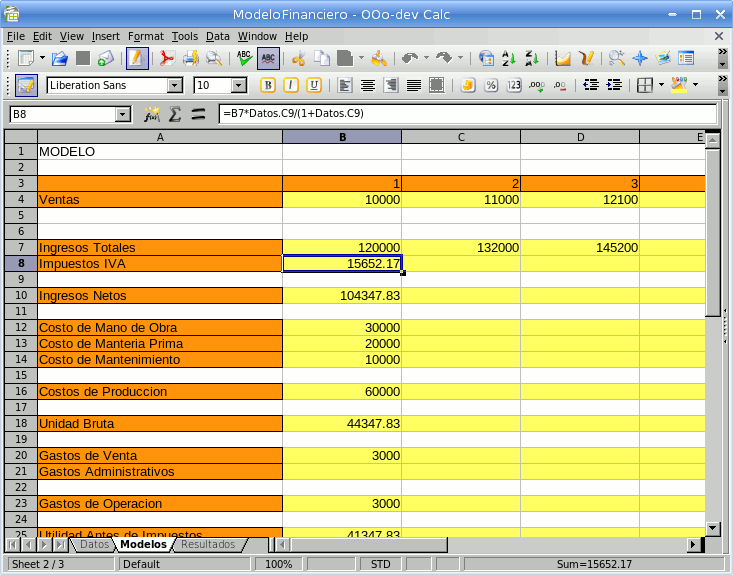Expand Font Size dropdown

point(239,86)
